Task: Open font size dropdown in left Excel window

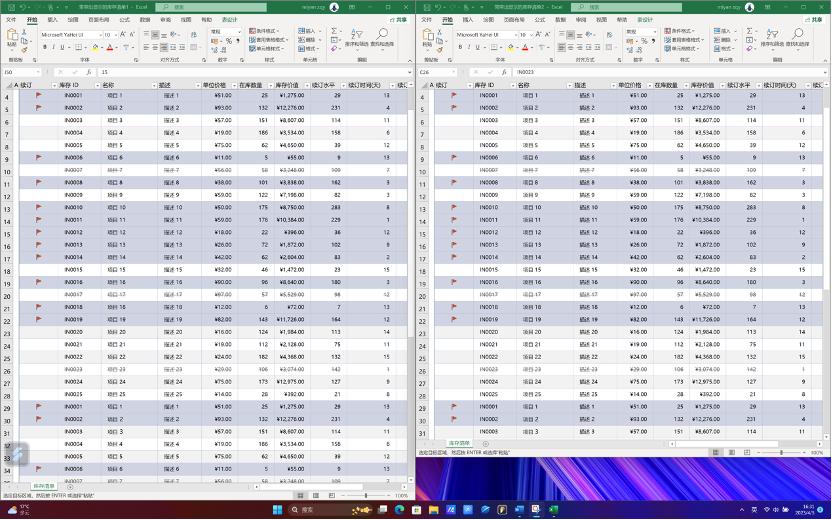Action: pyautogui.click(x=115, y=34)
